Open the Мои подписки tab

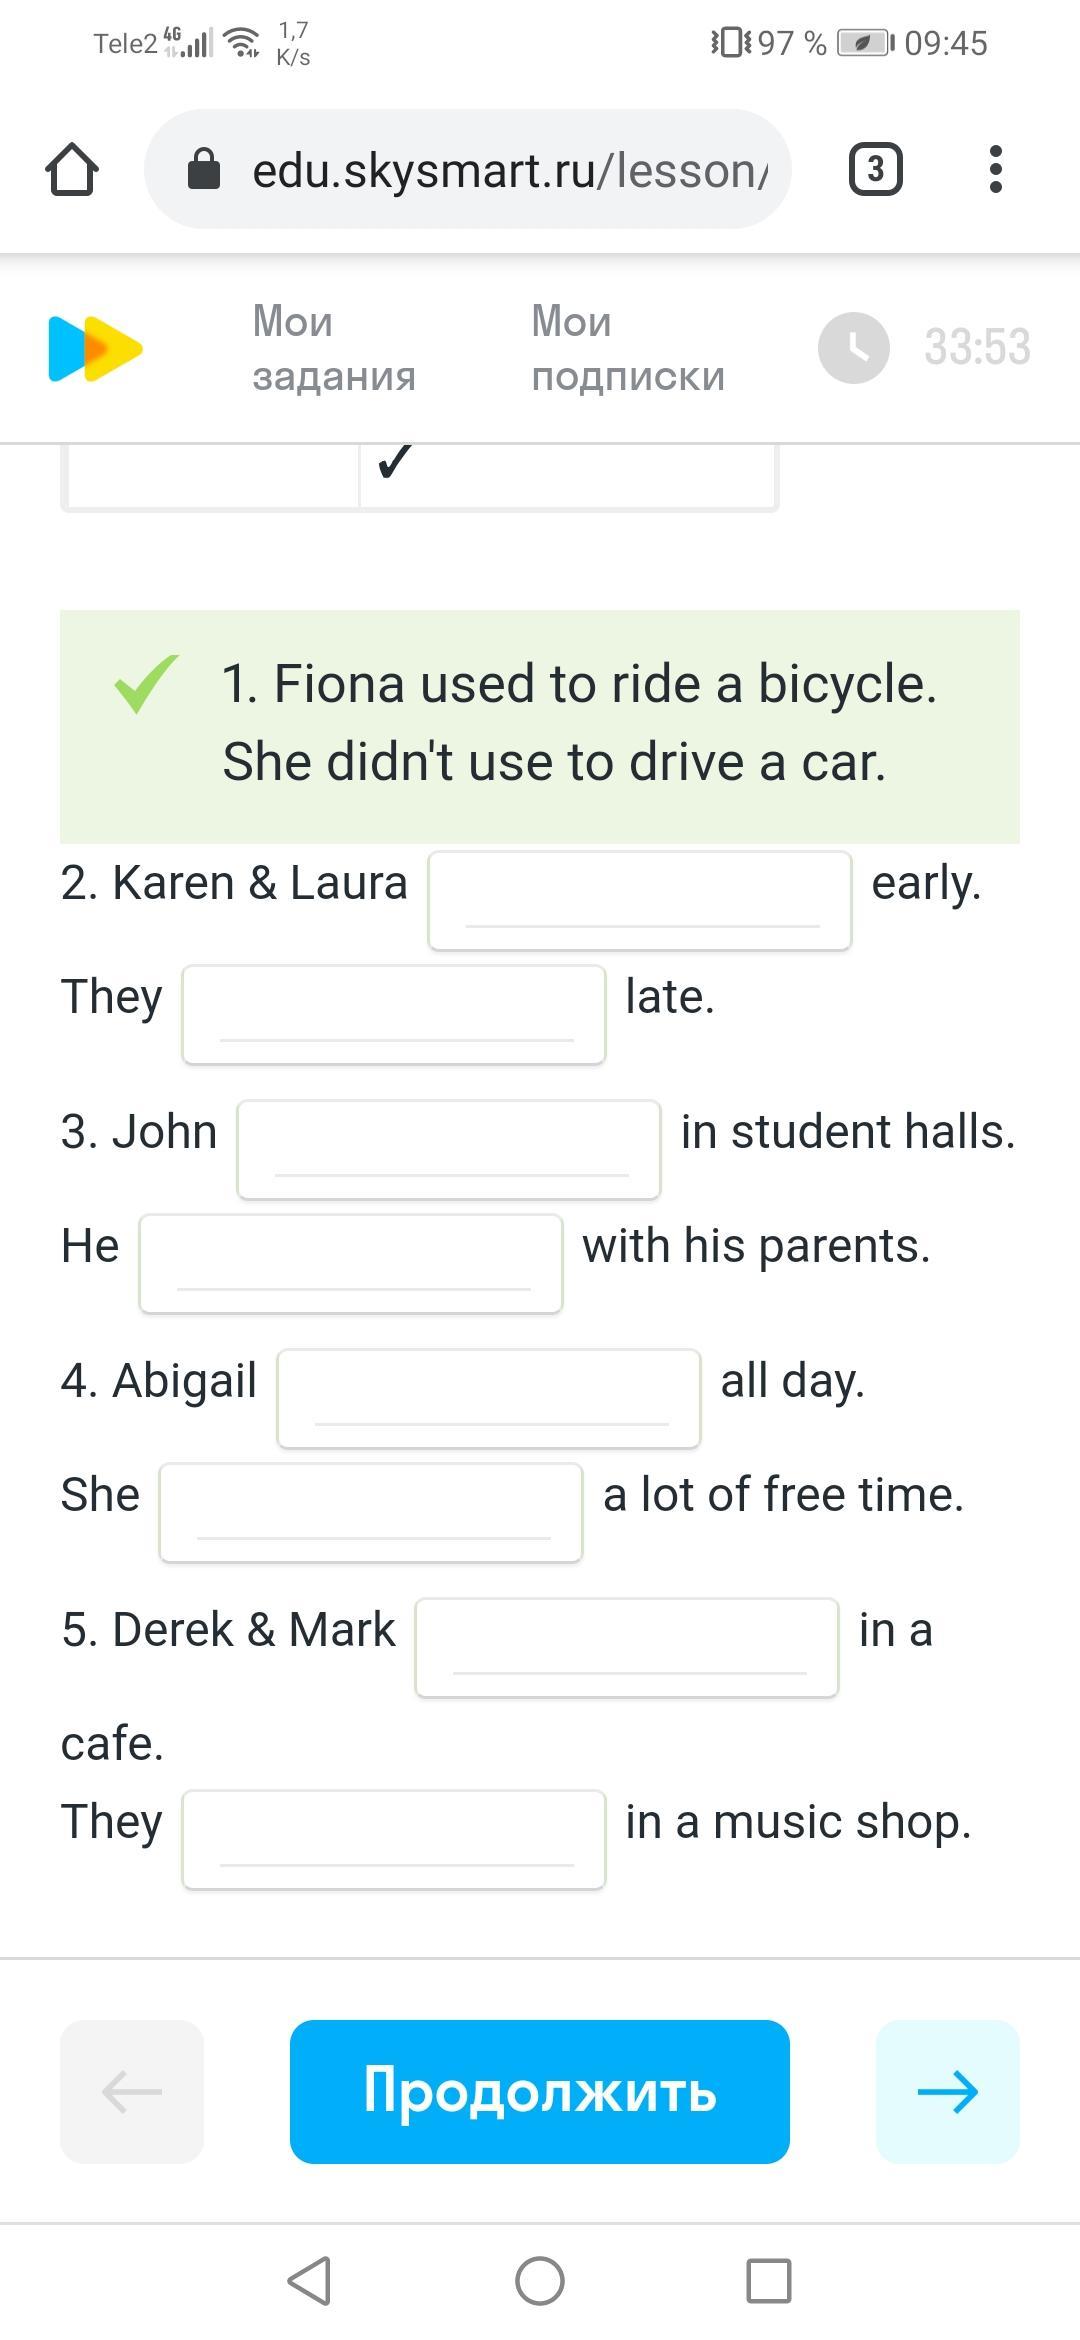627,348
